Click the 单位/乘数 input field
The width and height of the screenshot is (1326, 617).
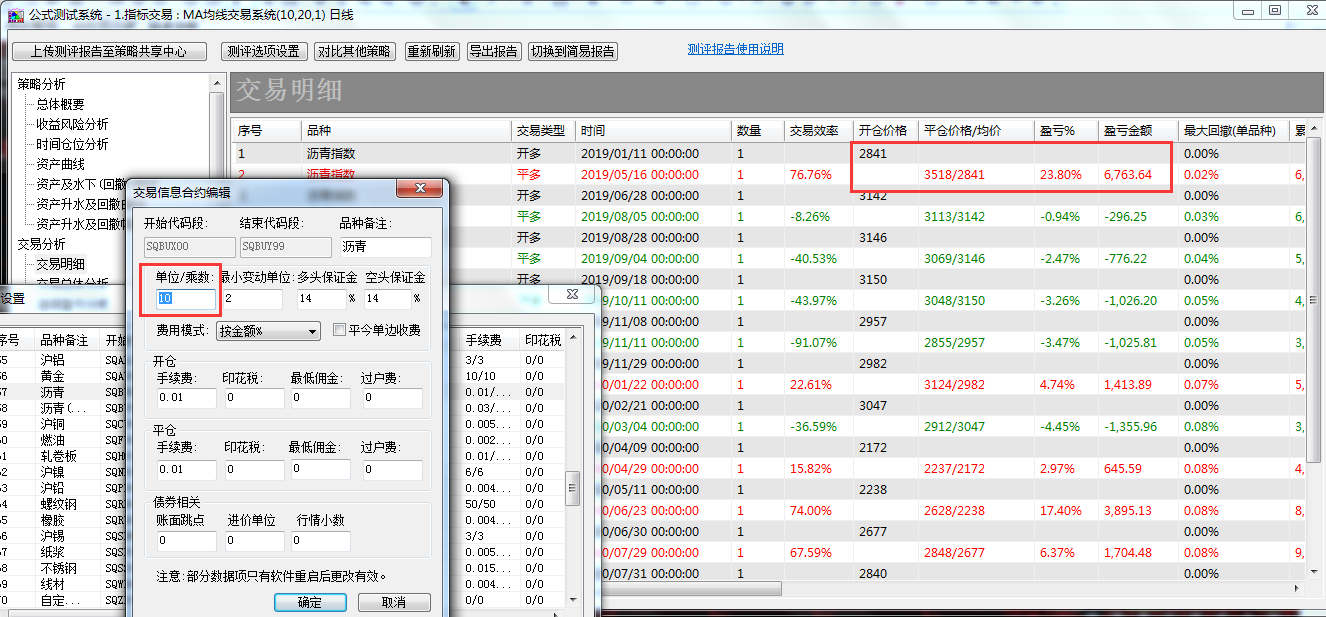[x=186, y=299]
